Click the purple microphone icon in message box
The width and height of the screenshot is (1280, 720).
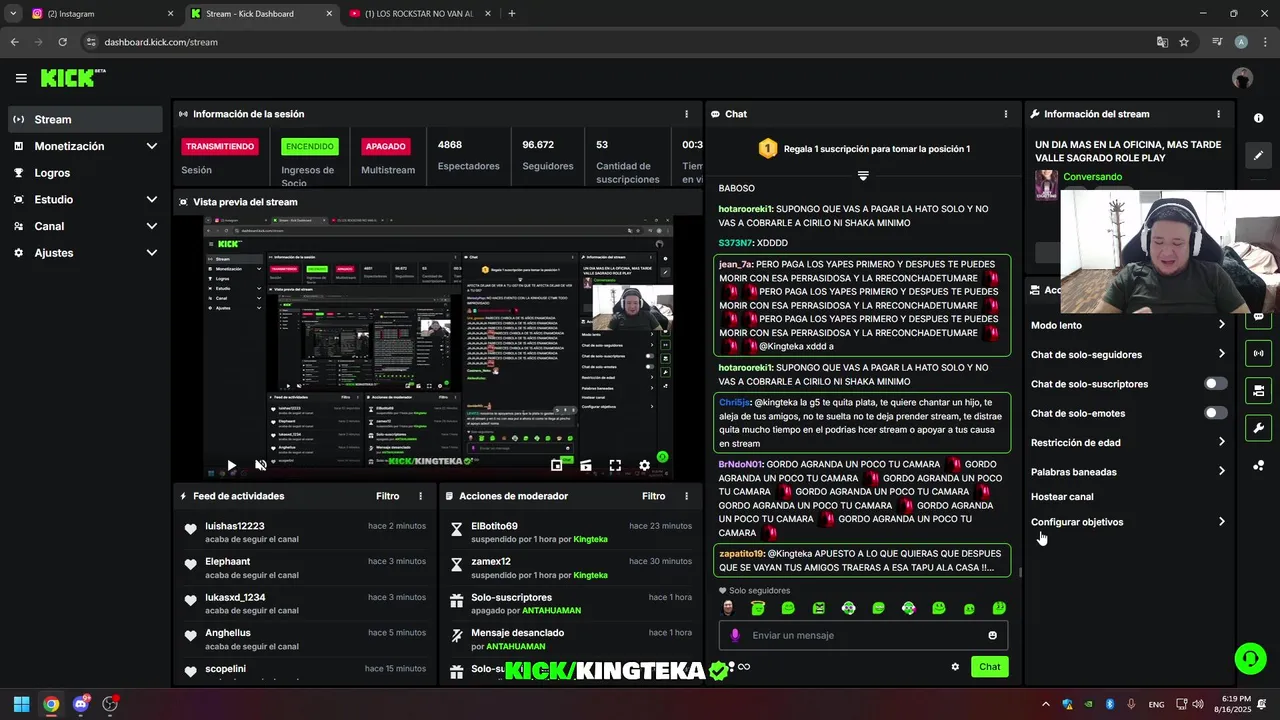[735, 635]
